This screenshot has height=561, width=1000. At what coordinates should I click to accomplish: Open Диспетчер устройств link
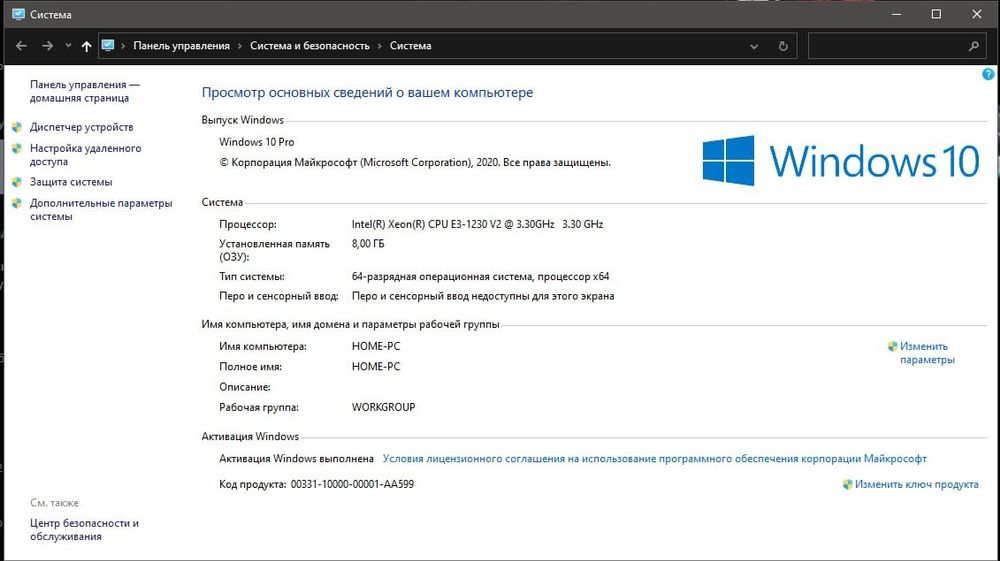click(81, 128)
